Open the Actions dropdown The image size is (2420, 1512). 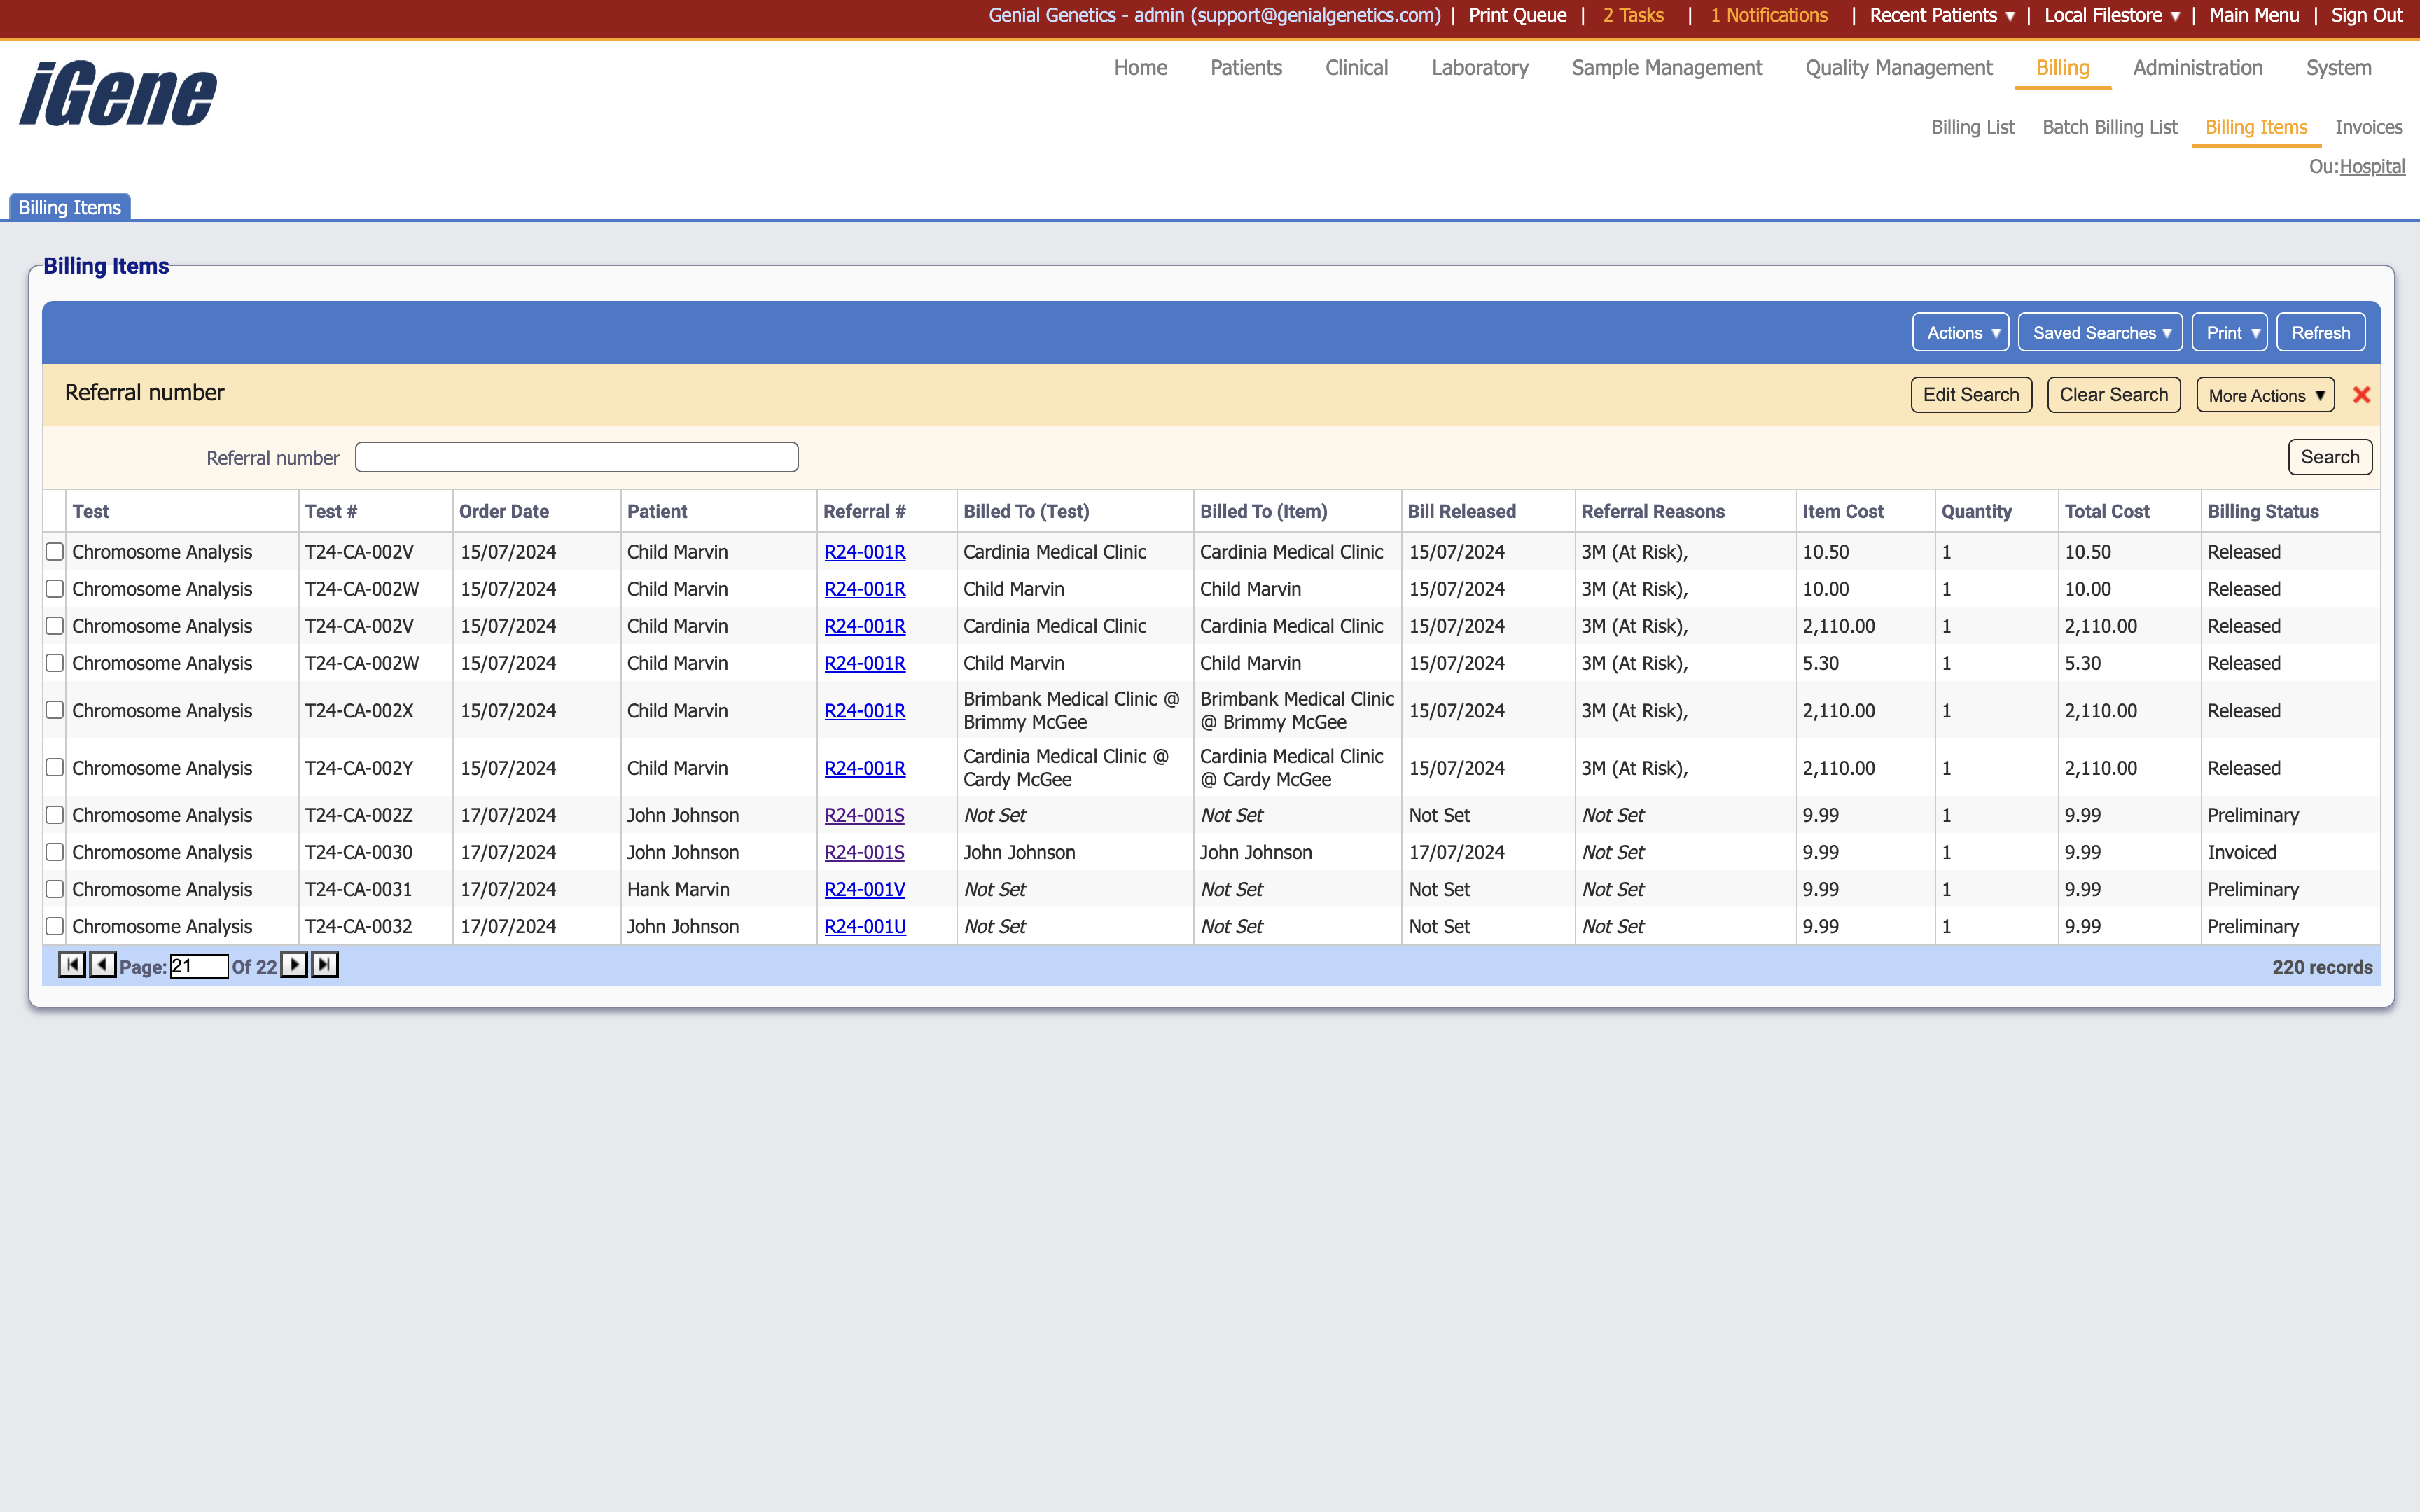(1959, 332)
